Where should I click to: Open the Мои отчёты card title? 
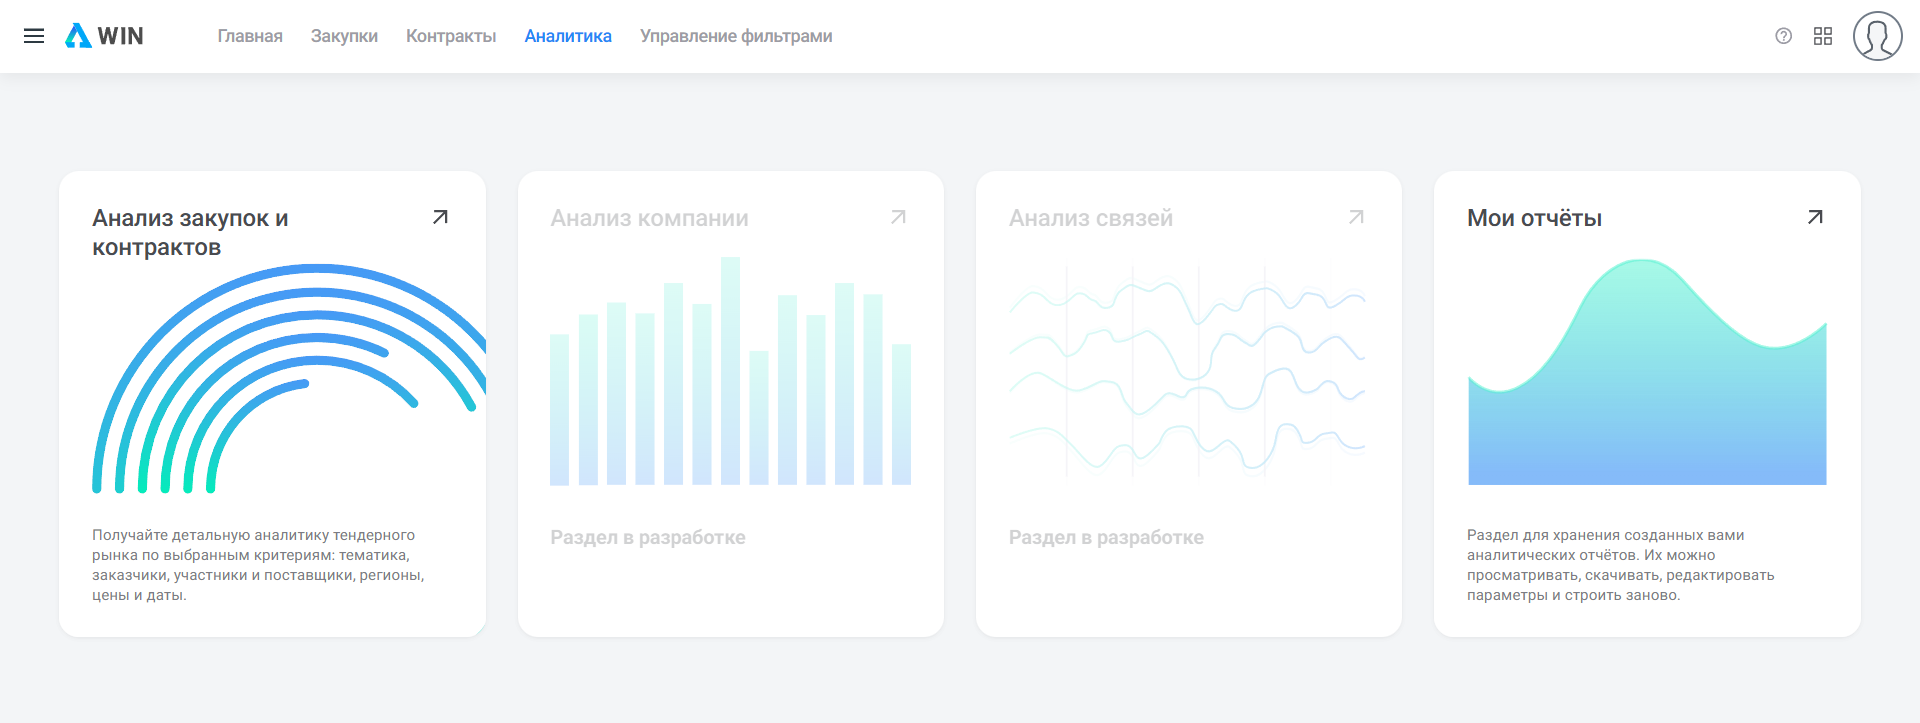pyautogui.click(x=1534, y=218)
